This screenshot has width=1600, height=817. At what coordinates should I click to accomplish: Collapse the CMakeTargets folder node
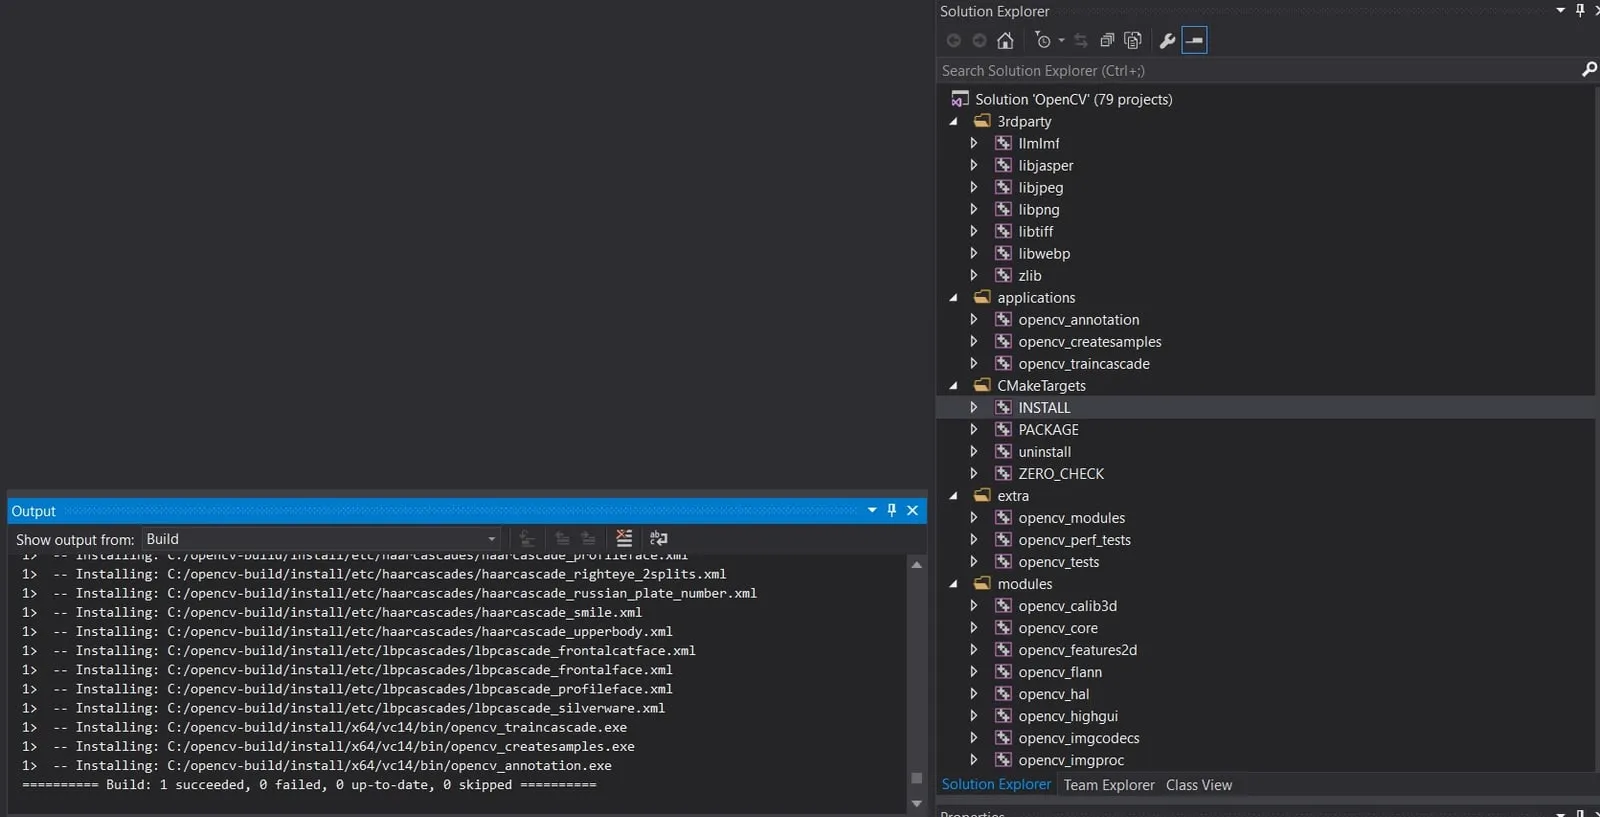(953, 385)
